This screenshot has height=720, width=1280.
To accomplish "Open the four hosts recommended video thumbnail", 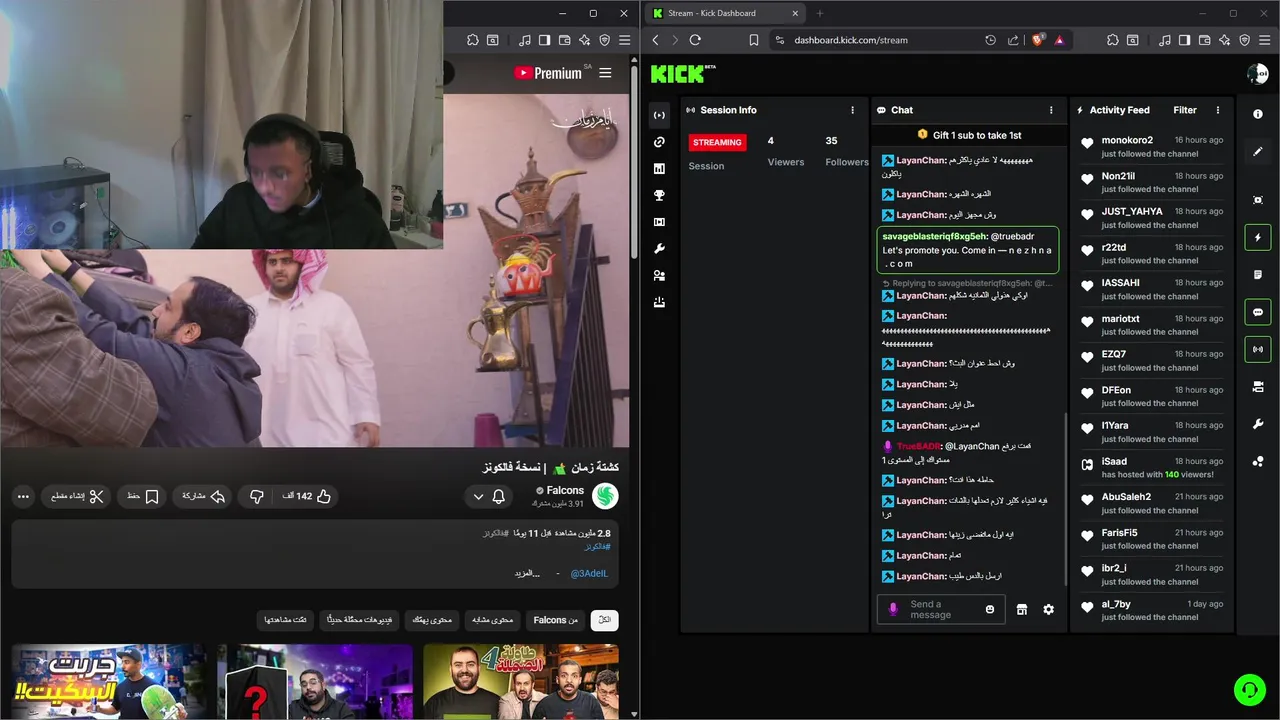I will pos(521,682).
